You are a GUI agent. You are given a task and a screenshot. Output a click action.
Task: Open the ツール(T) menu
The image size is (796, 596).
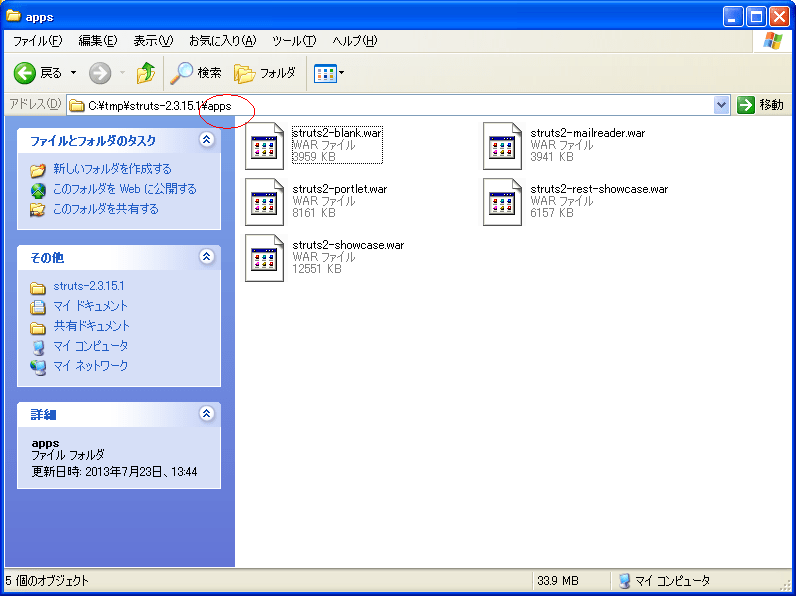pos(294,41)
